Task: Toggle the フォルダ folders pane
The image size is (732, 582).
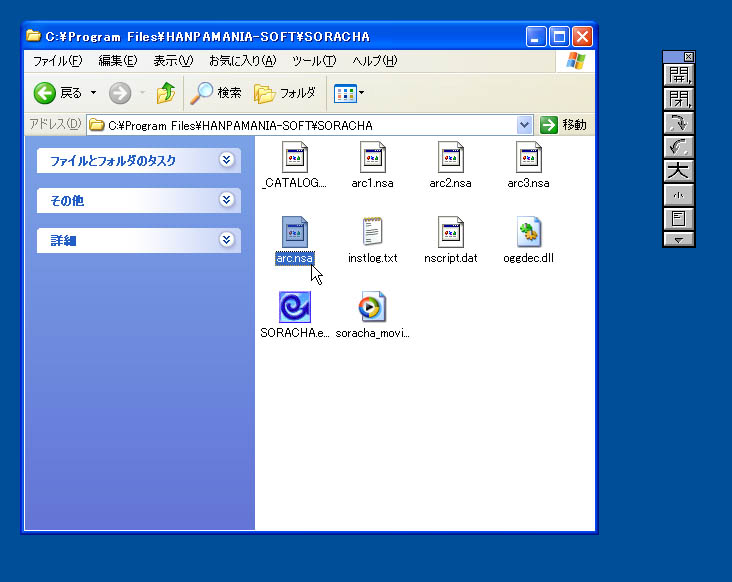Action: click(285, 93)
